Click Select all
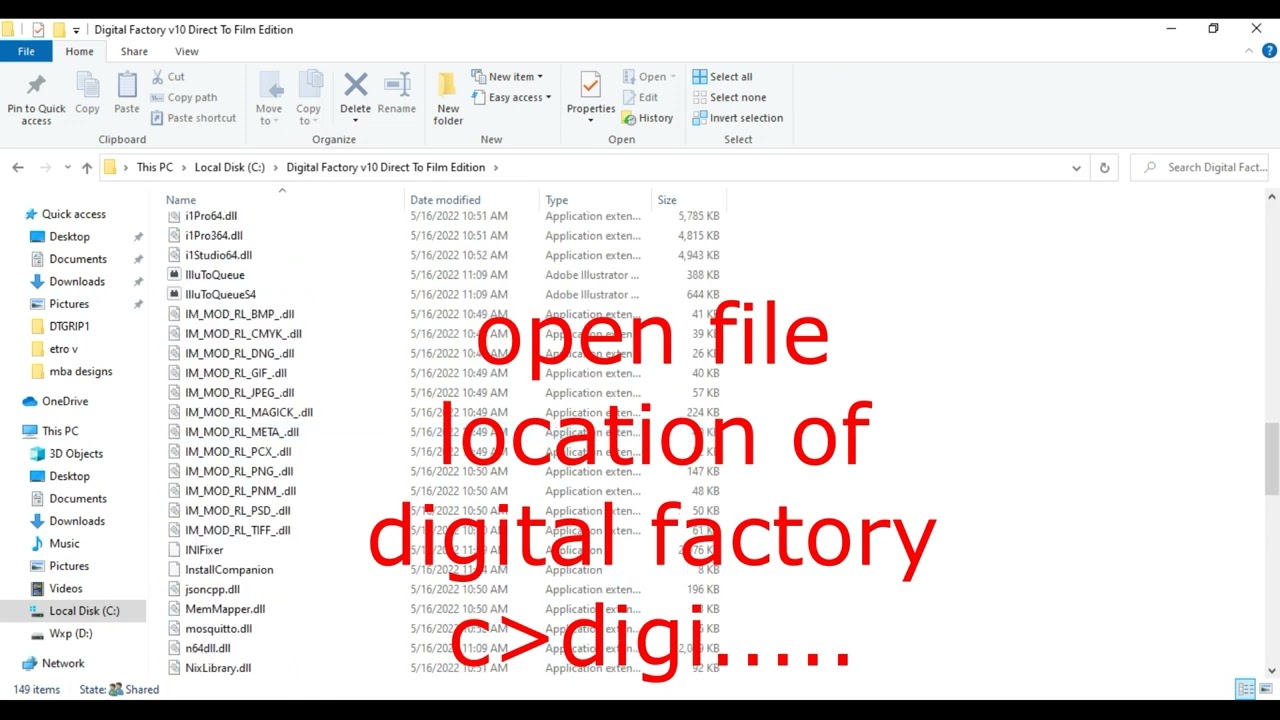Image resolution: width=1280 pixels, height=720 pixels. click(722, 77)
